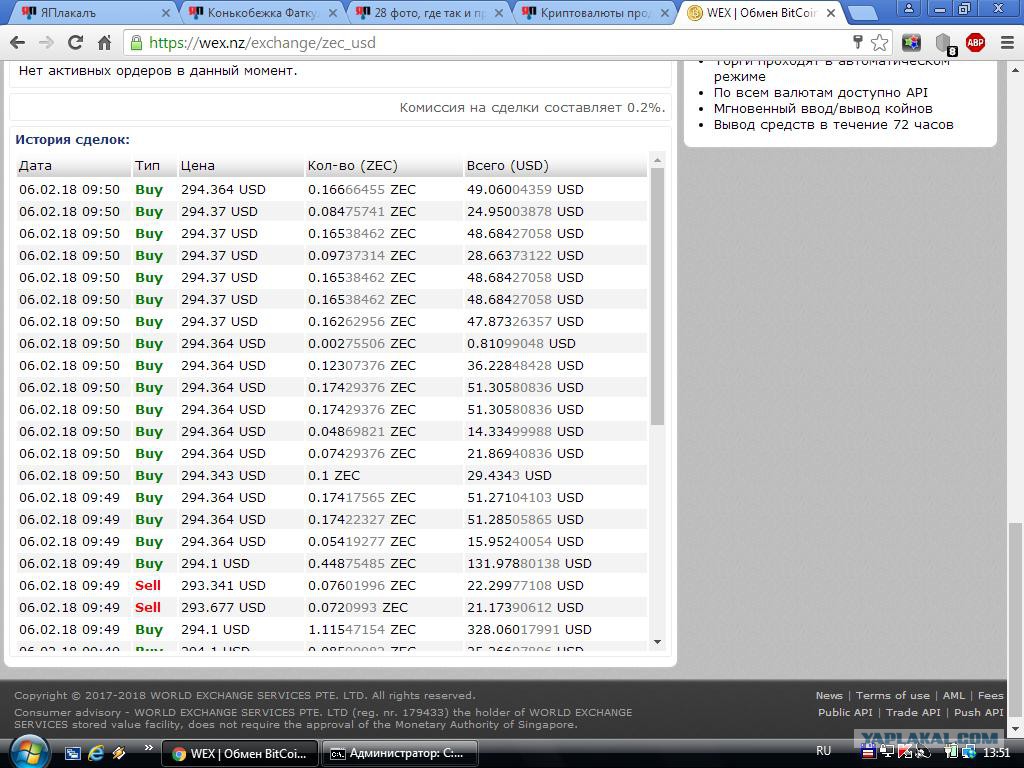Close the ЯПлакалъ tab

pos(166,12)
